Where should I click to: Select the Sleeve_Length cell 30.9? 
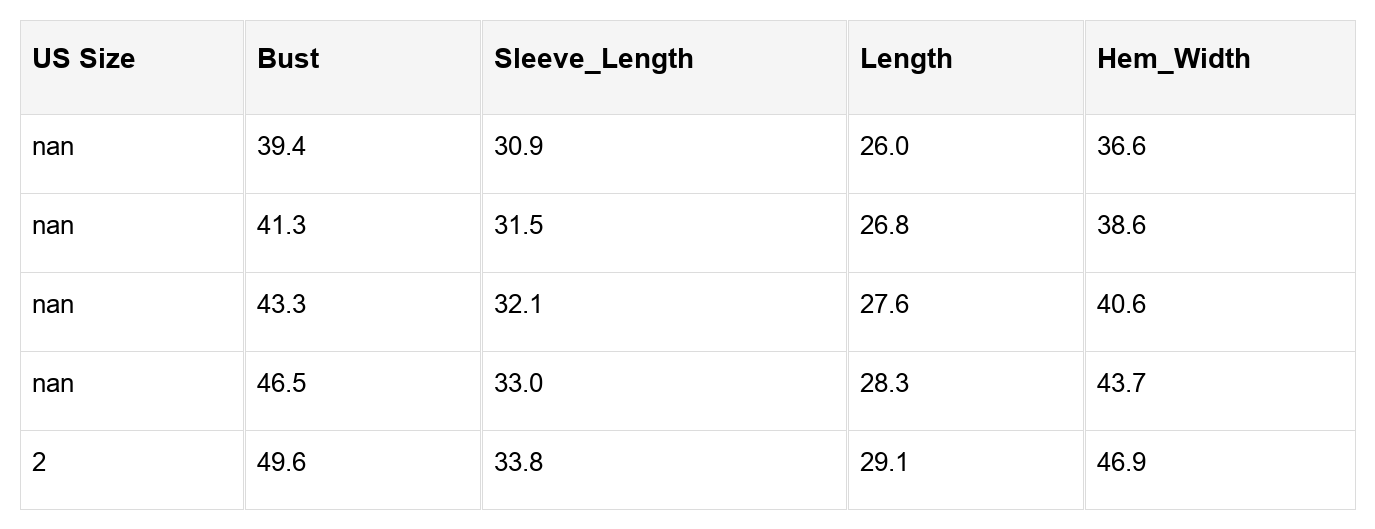point(518,147)
